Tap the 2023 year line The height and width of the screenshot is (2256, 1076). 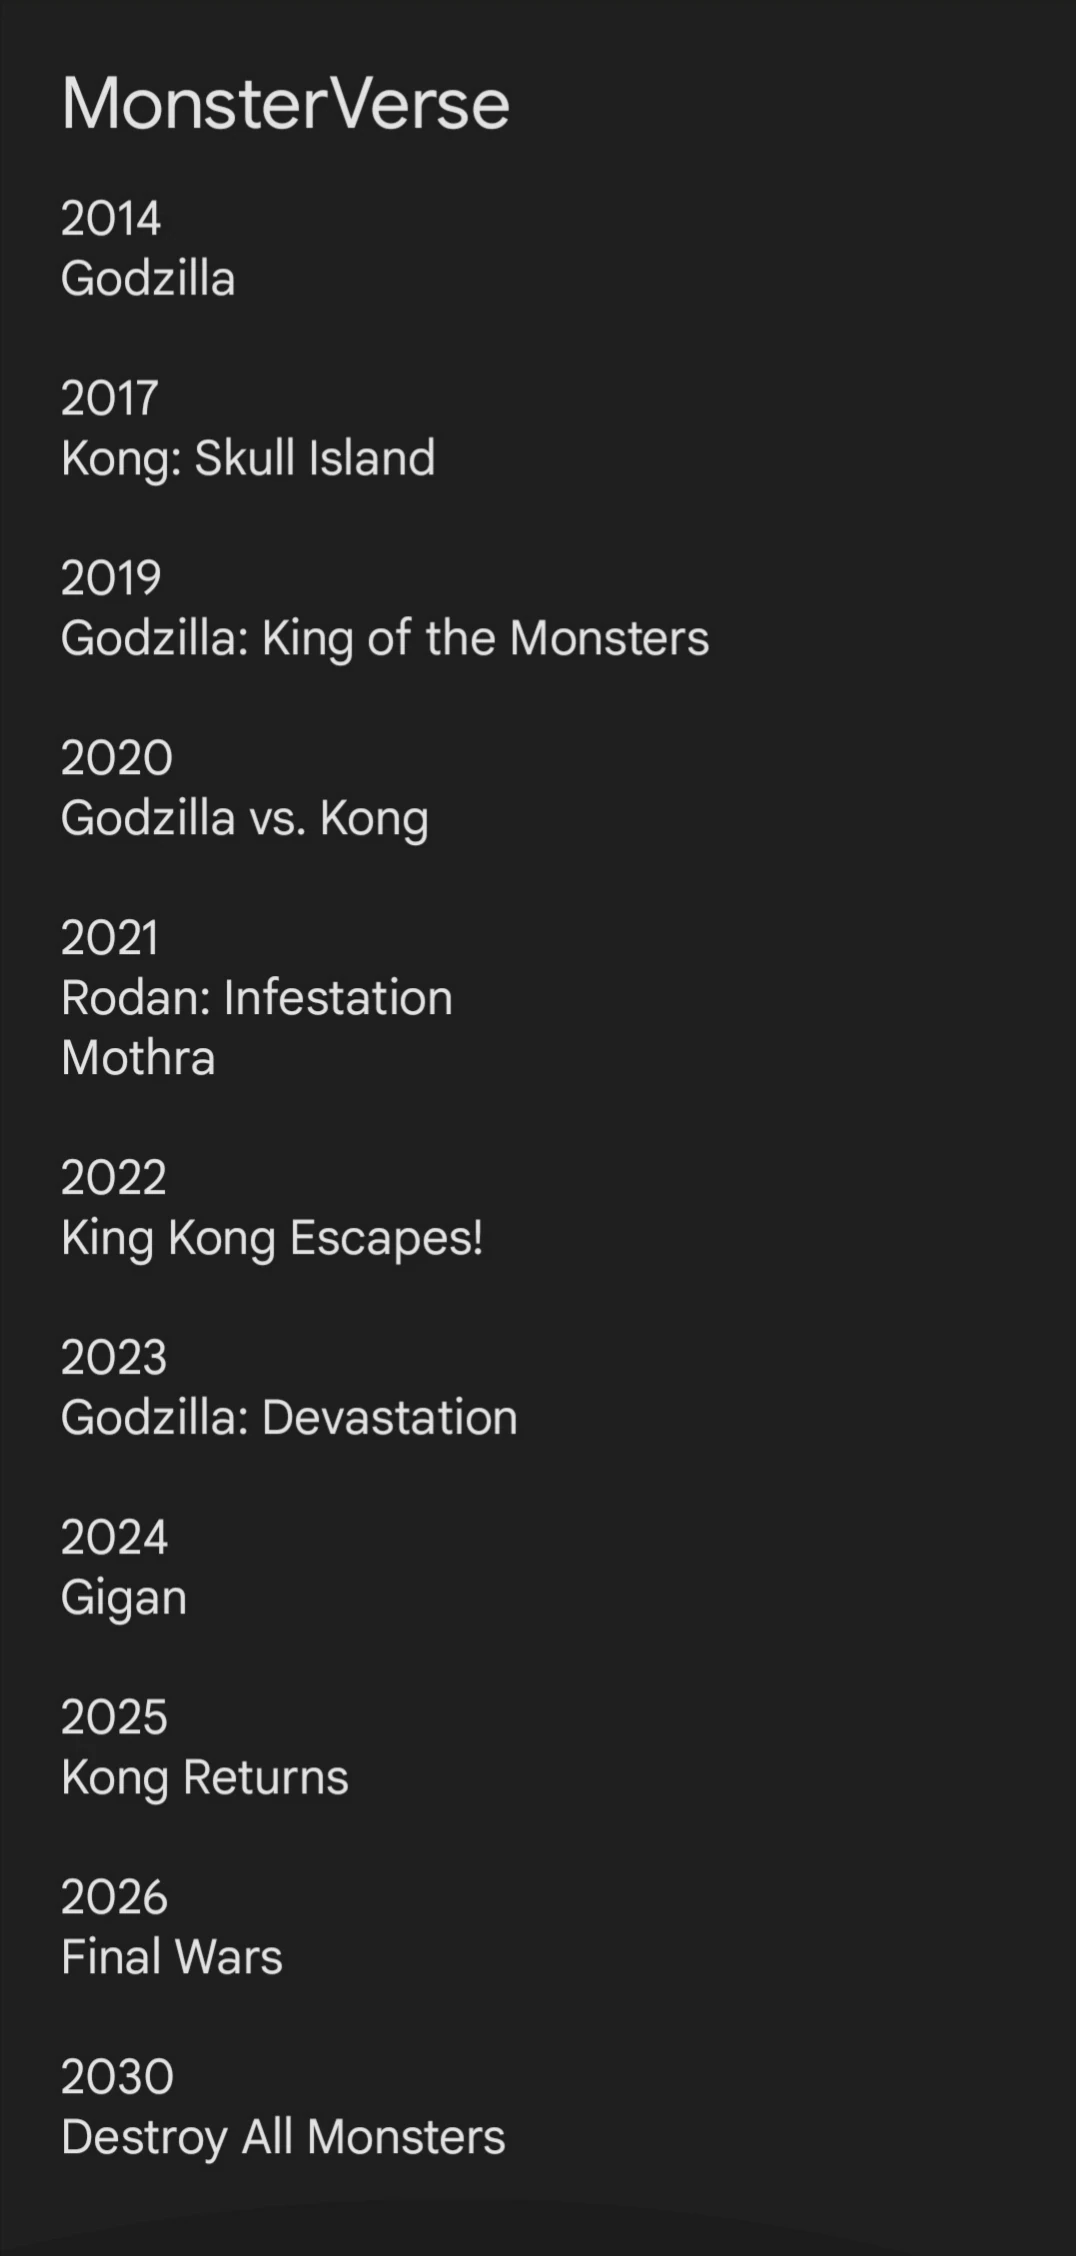point(114,1358)
